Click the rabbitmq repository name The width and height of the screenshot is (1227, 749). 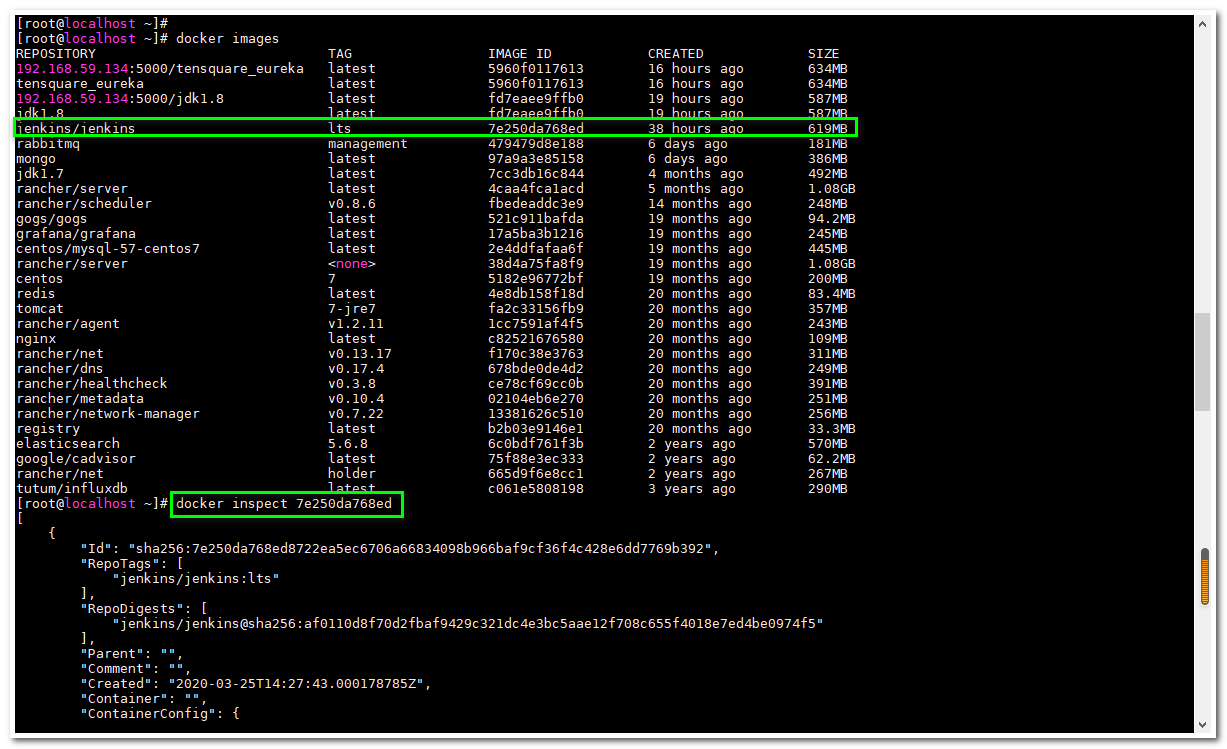tap(48, 143)
